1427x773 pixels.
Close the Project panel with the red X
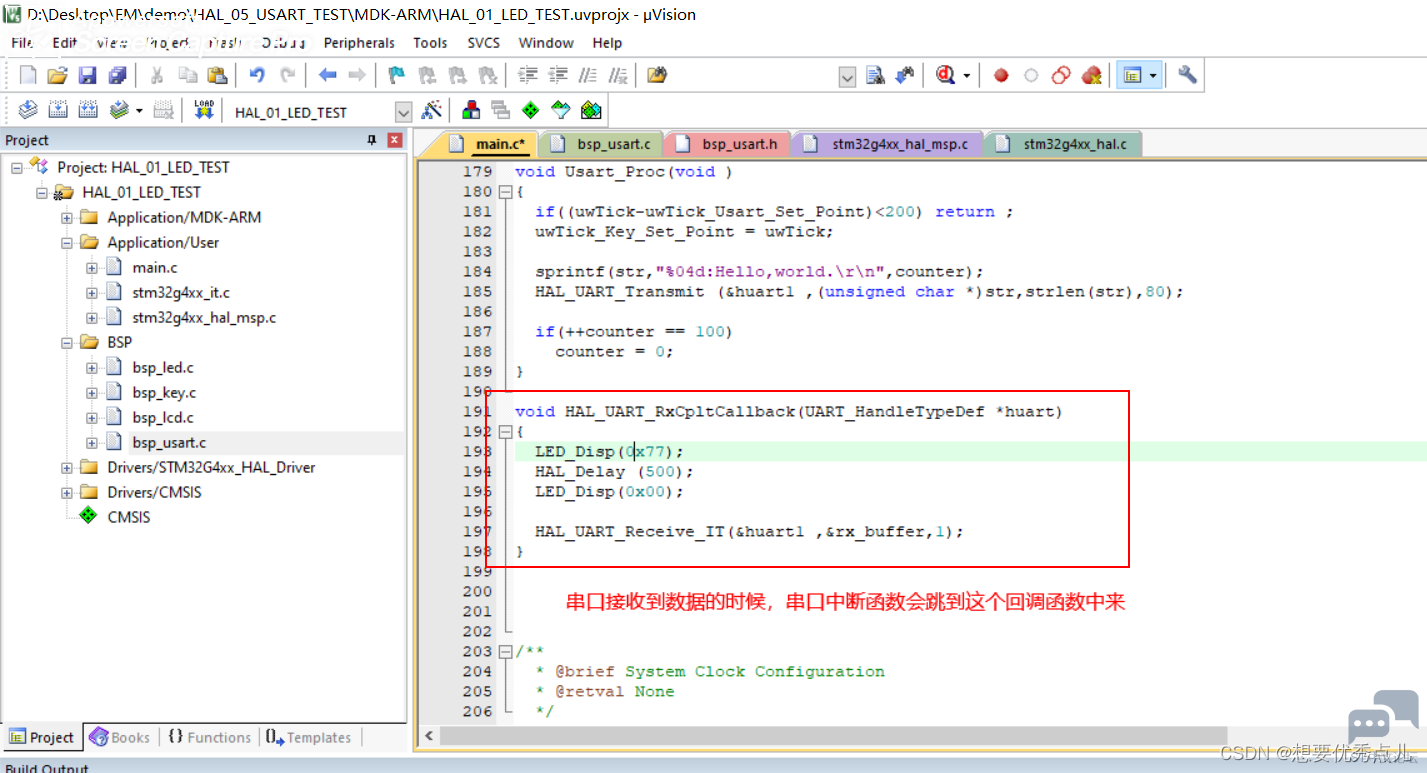coord(394,140)
